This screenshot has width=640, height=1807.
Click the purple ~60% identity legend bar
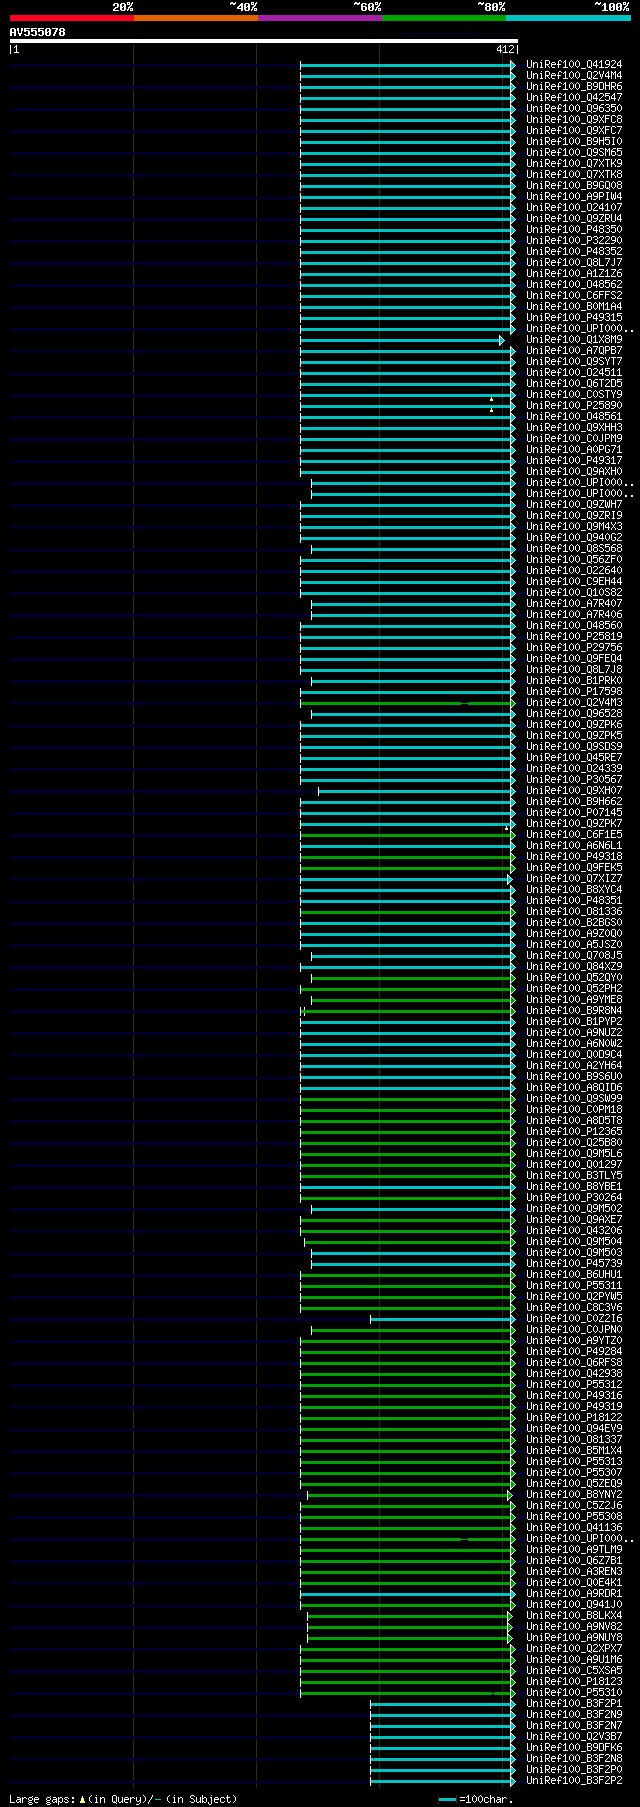(319, 18)
